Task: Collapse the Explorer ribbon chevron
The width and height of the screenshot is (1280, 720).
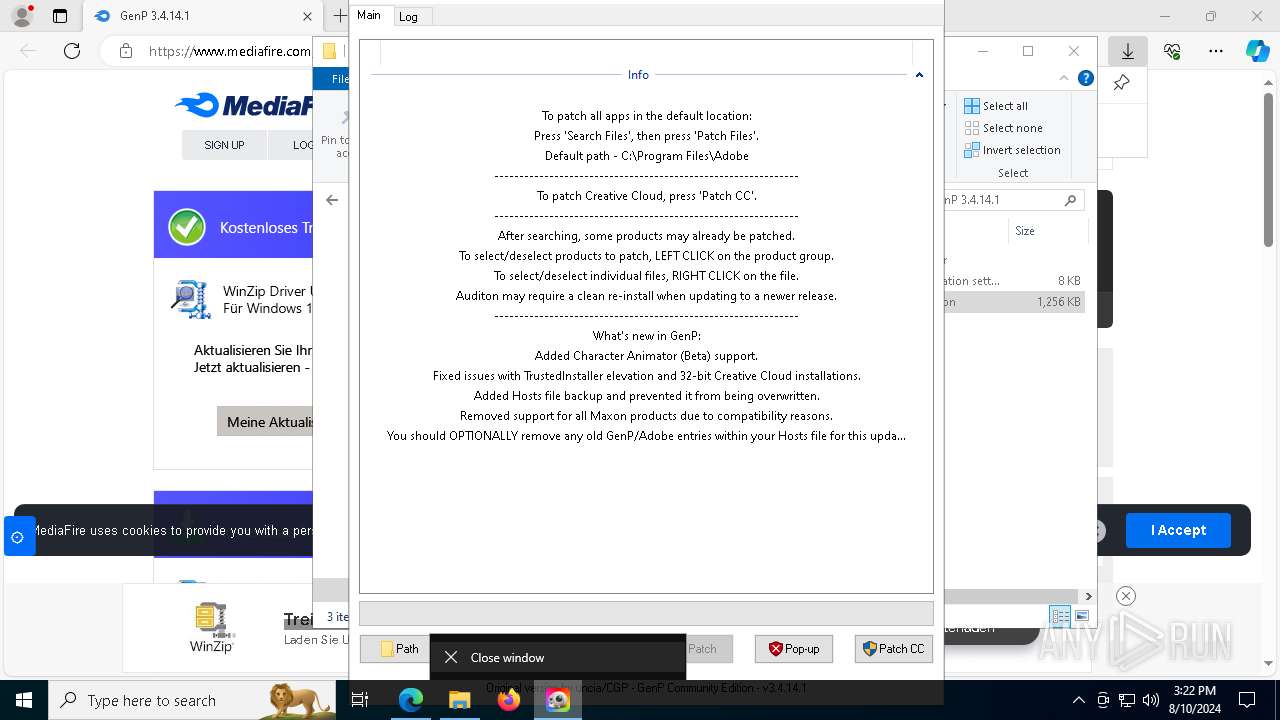Action: tap(1064, 78)
